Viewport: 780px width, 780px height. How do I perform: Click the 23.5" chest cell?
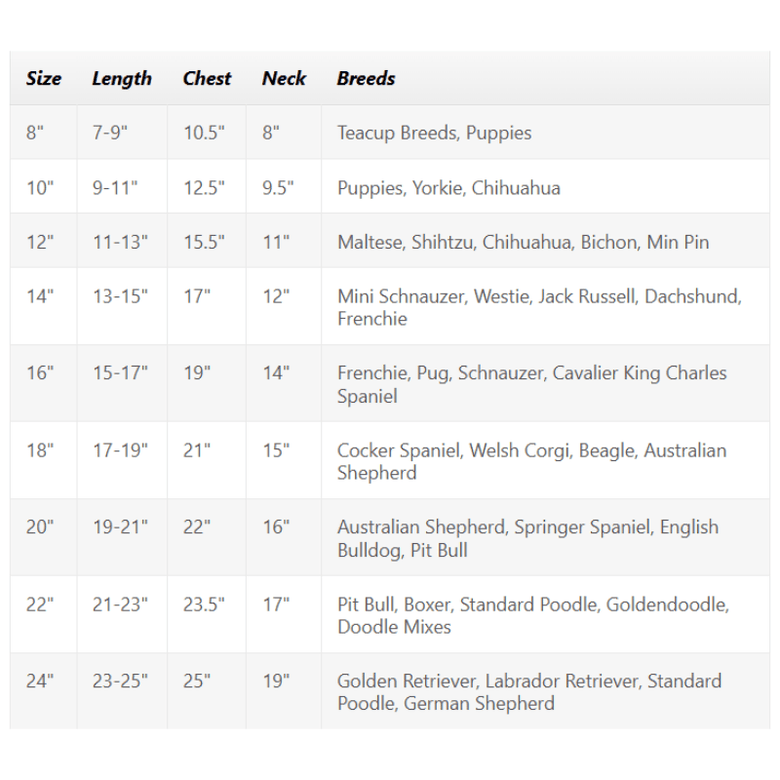pyautogui.click(x=207, y=614)
